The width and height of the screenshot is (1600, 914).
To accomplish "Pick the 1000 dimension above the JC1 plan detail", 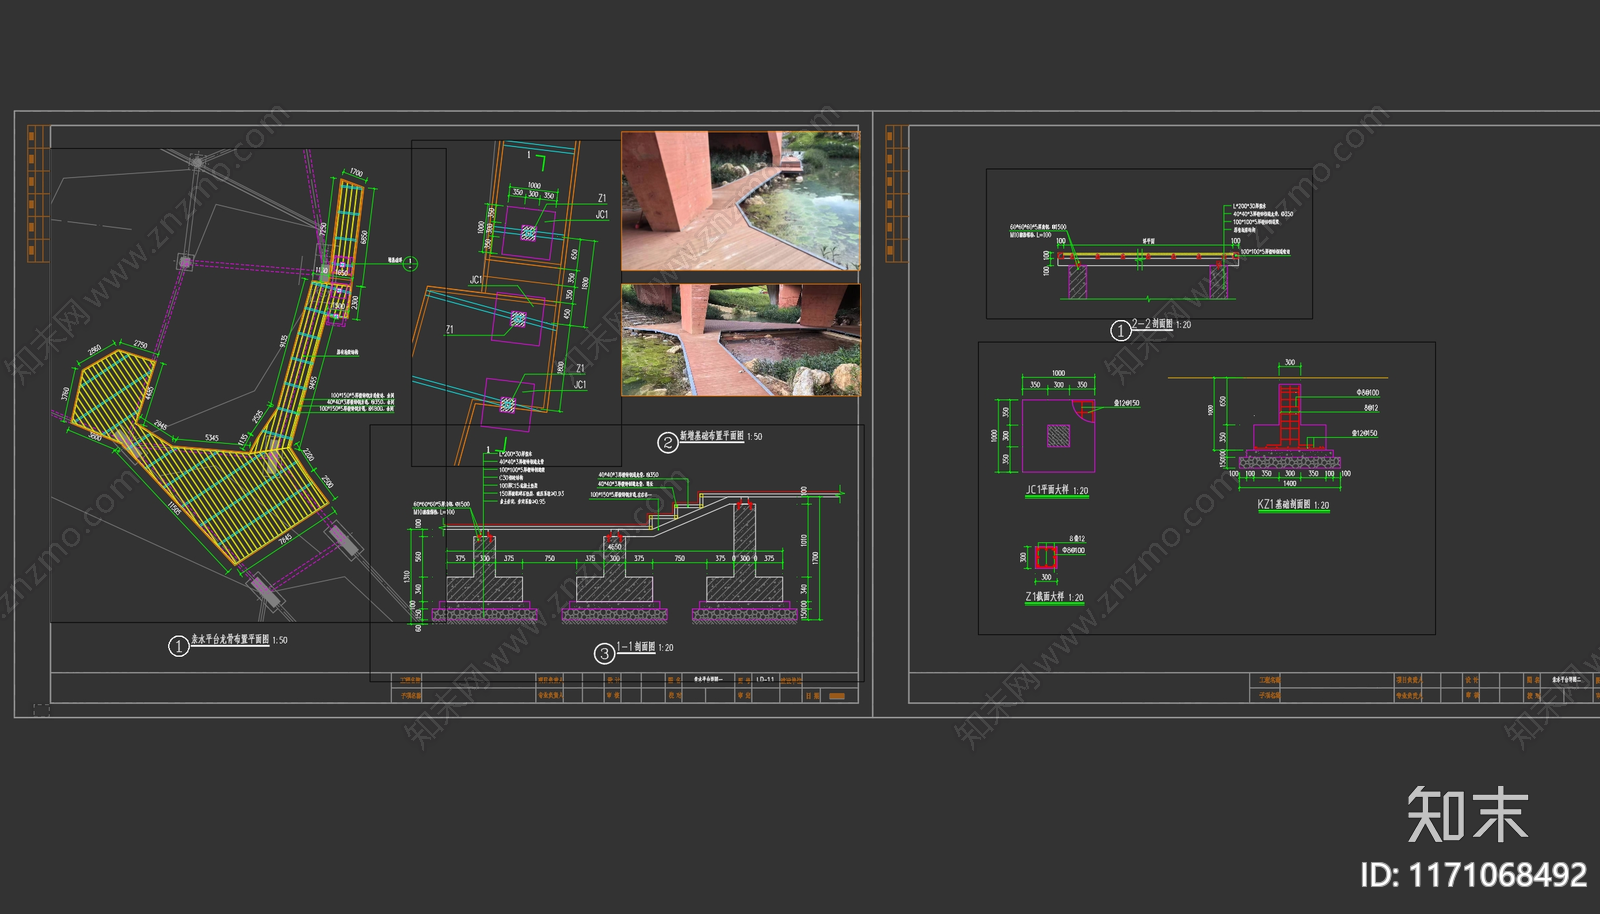I will click(1058, 373).
